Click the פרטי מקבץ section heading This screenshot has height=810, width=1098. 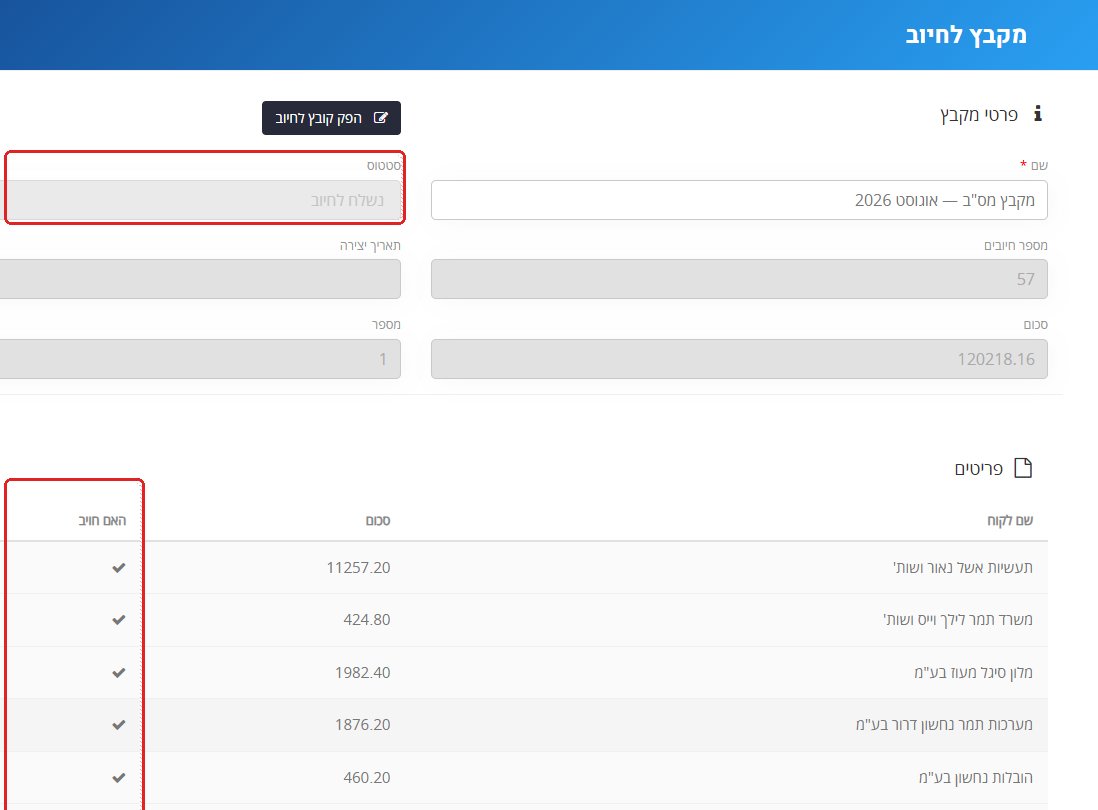[x=979, y=114]
